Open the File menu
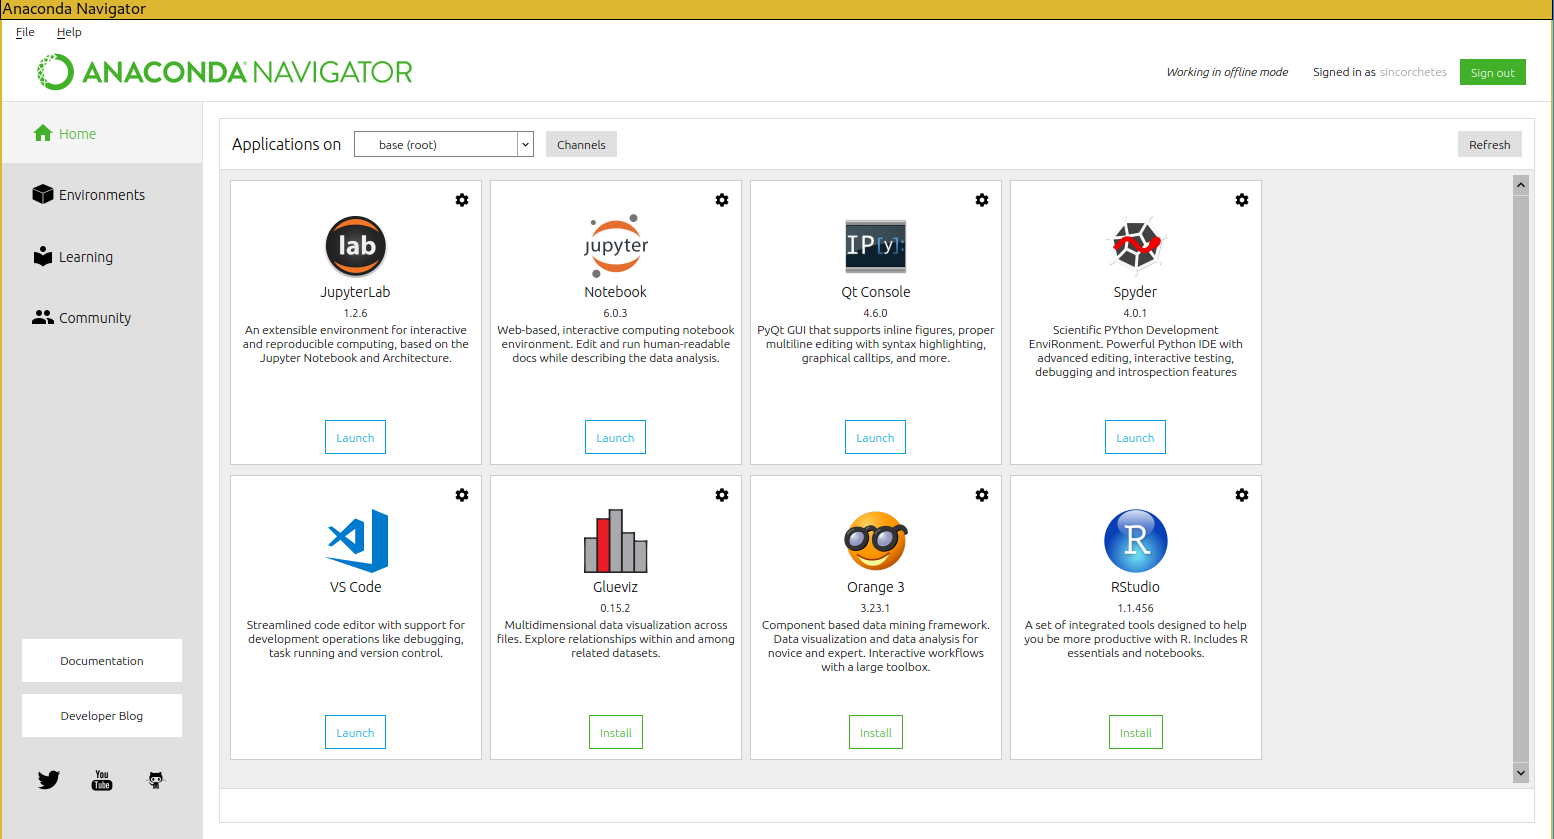Viewport: 1554px width, 839px height. pyautogui.click(x=25, y=32)
